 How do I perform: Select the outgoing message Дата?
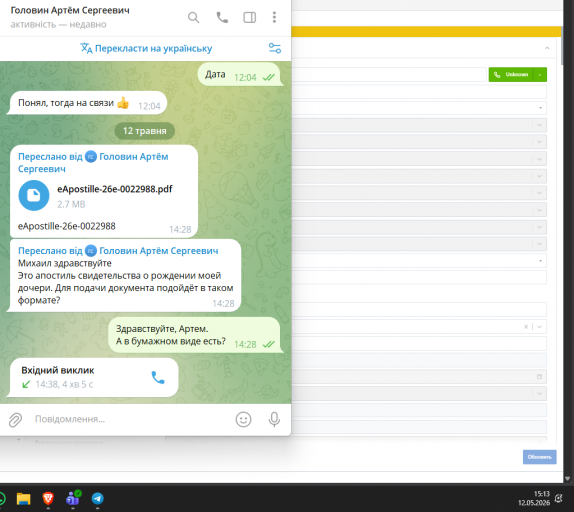[x=240, y=75]
